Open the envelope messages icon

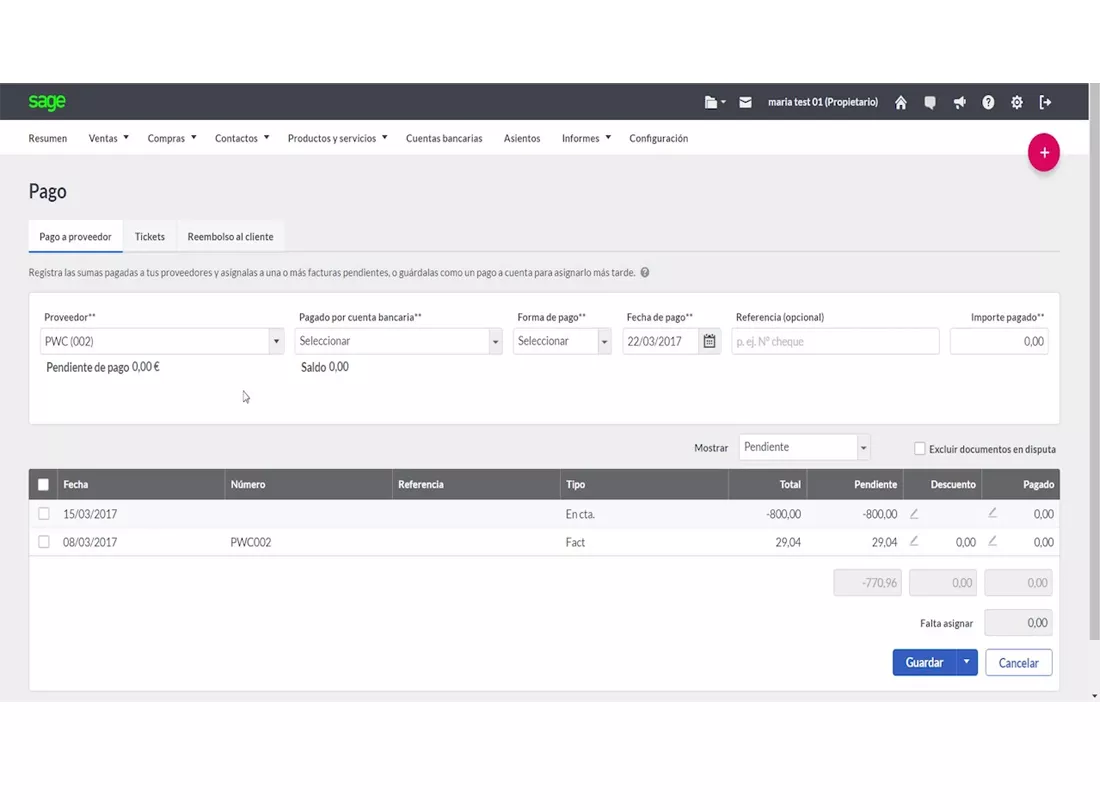(x=745, y=102)
